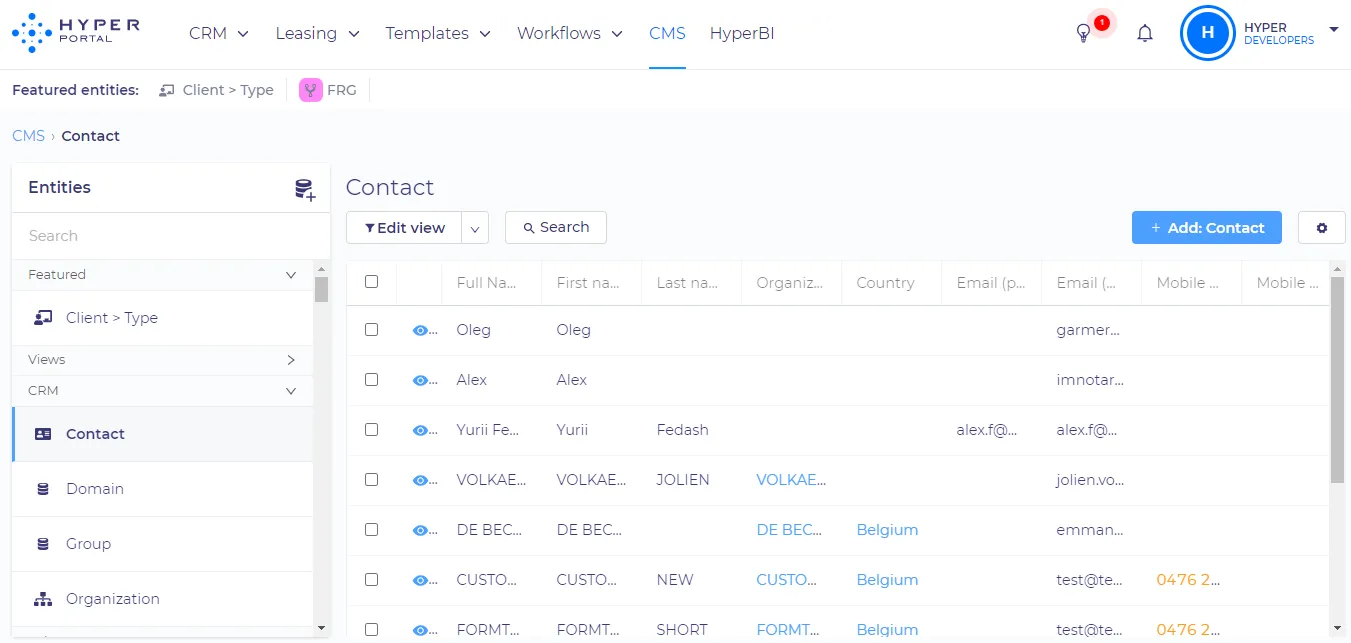
Task: View the Yurii contact via eye icon
Action: tap(421, 430)
